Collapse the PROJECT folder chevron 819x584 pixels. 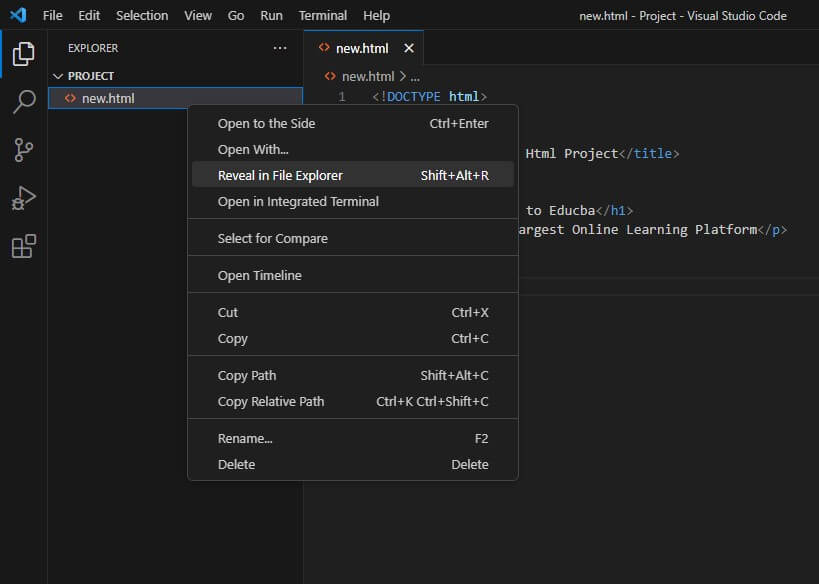[x=60, y=75]
